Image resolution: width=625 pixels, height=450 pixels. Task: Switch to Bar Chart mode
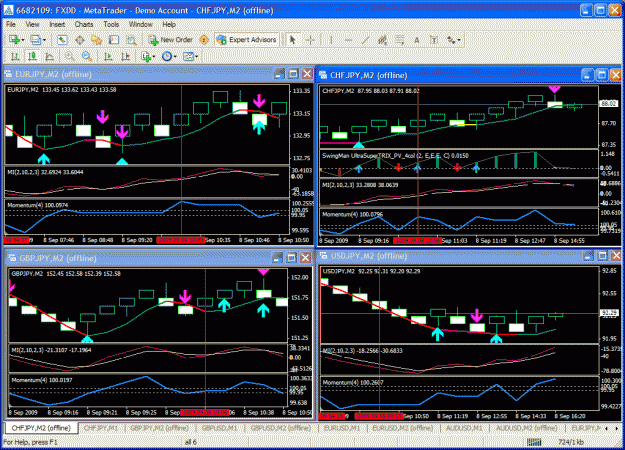pyautogui.click(x=15, y=57)
